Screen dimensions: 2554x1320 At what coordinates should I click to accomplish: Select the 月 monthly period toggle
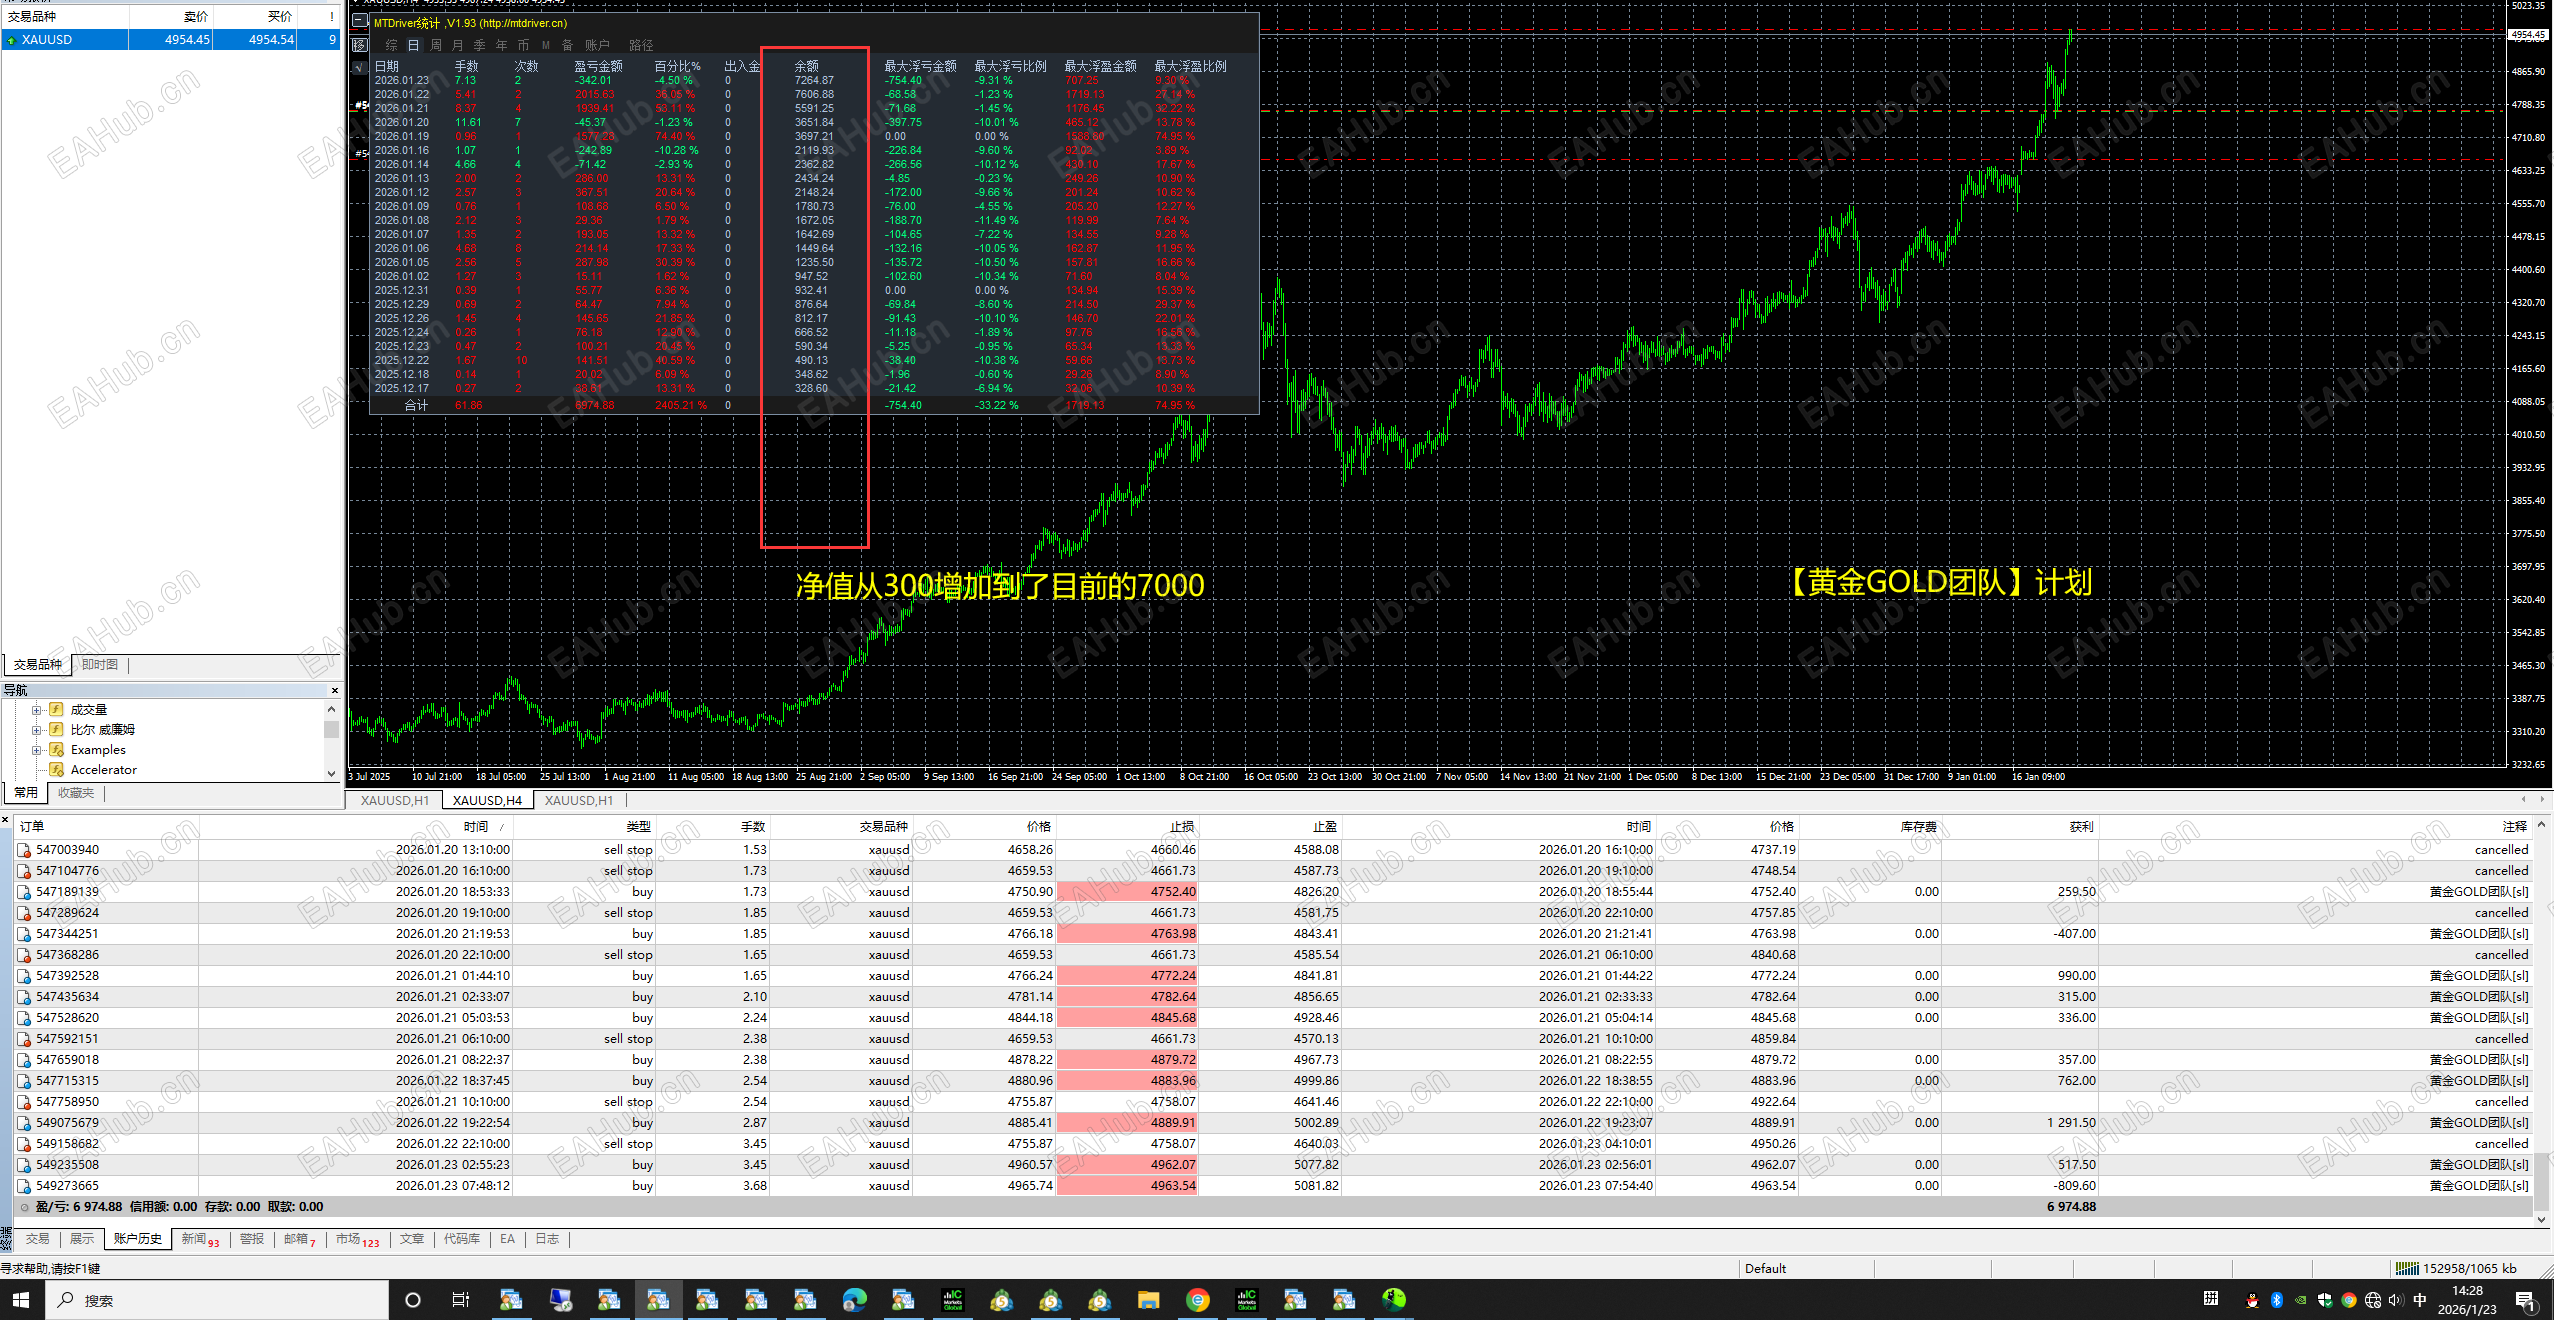(458, 45)
